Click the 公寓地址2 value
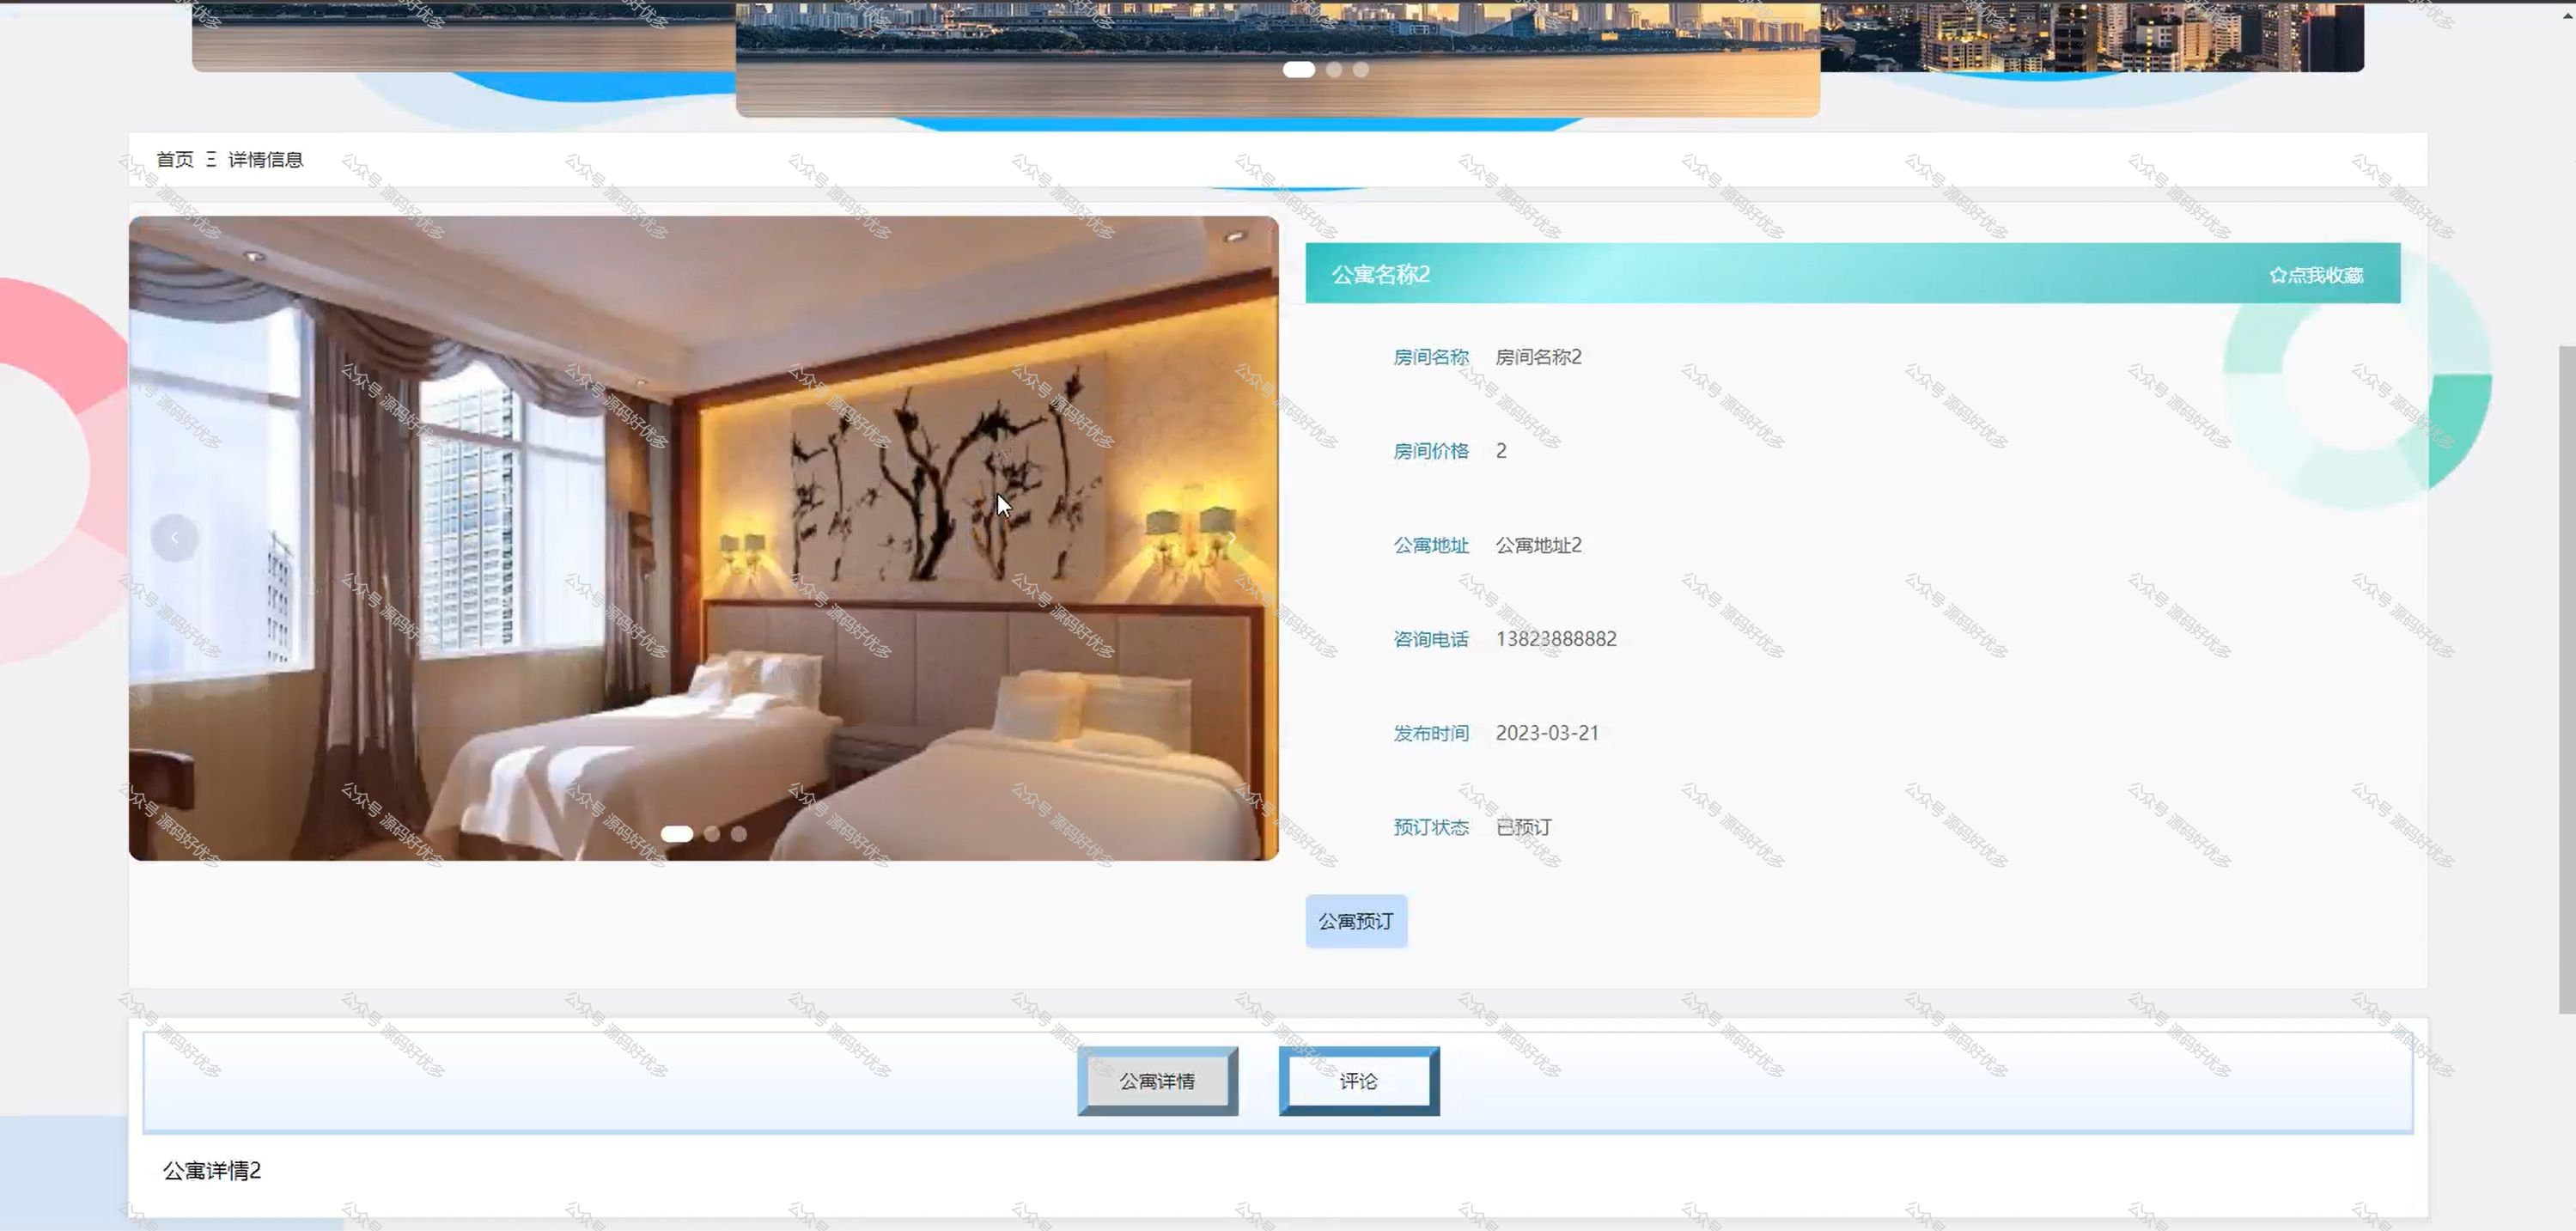2576x1231 pixels. pyautogui.click(x=1539, y=545)
